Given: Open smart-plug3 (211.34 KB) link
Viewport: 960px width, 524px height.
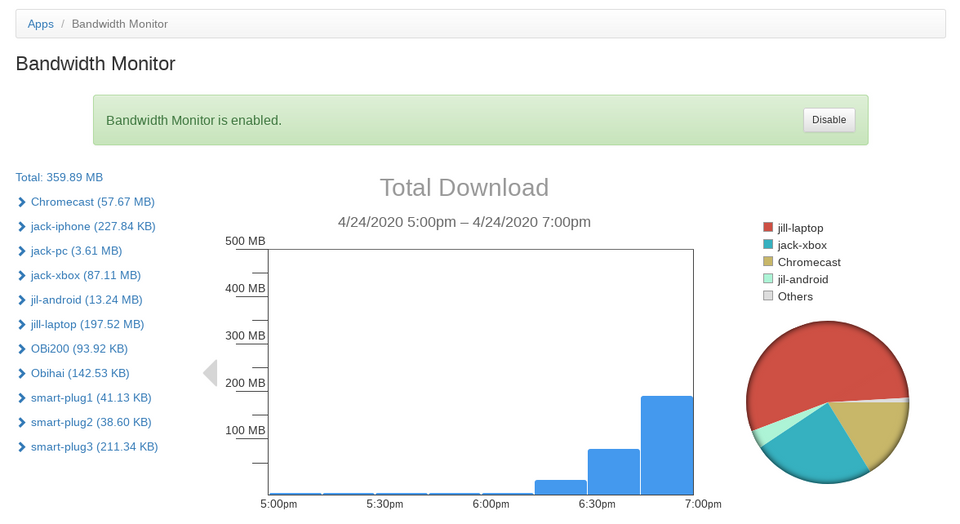Looking at the screenshot, I should (94, 447).
